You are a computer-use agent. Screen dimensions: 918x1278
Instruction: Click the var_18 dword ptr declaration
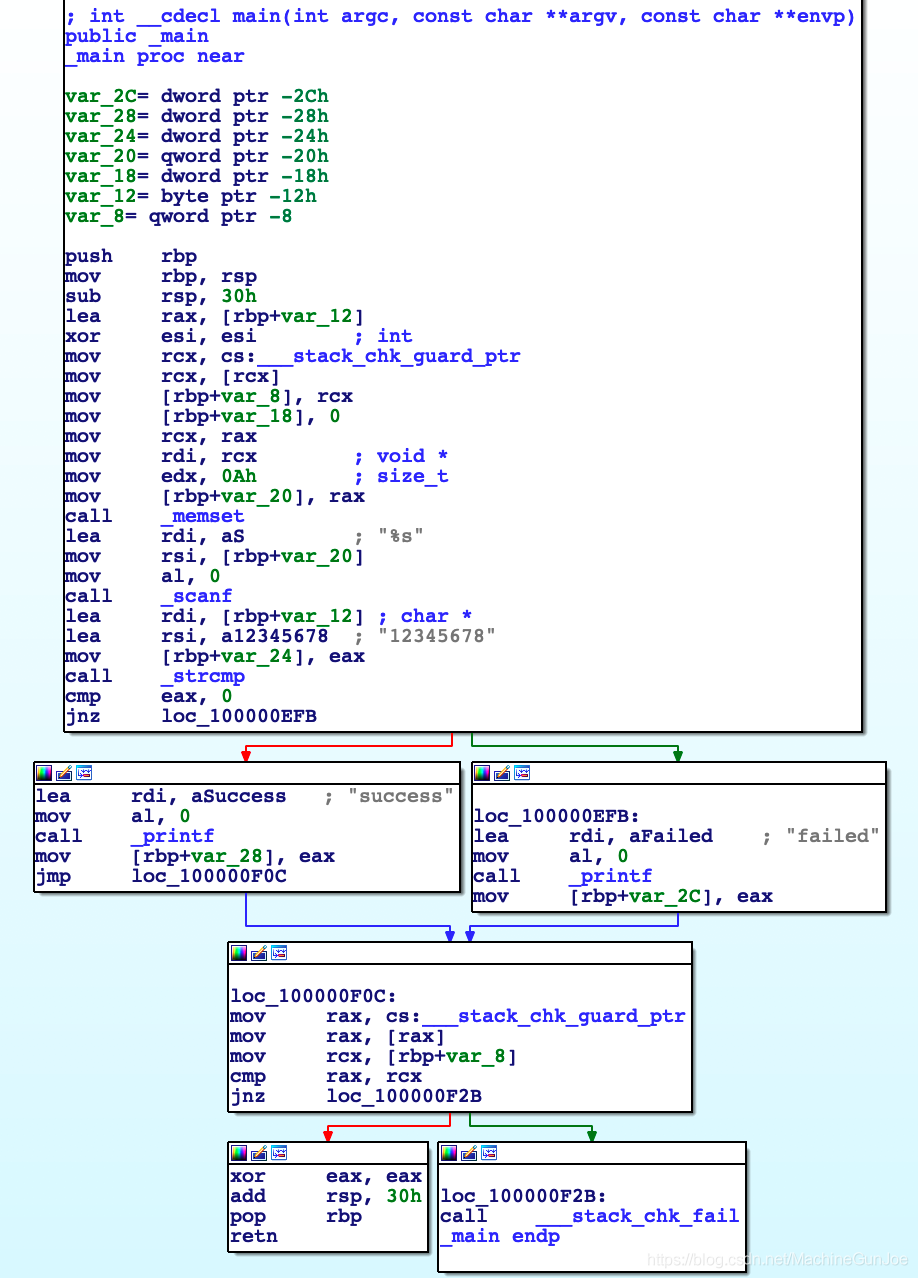pos(196,176)
